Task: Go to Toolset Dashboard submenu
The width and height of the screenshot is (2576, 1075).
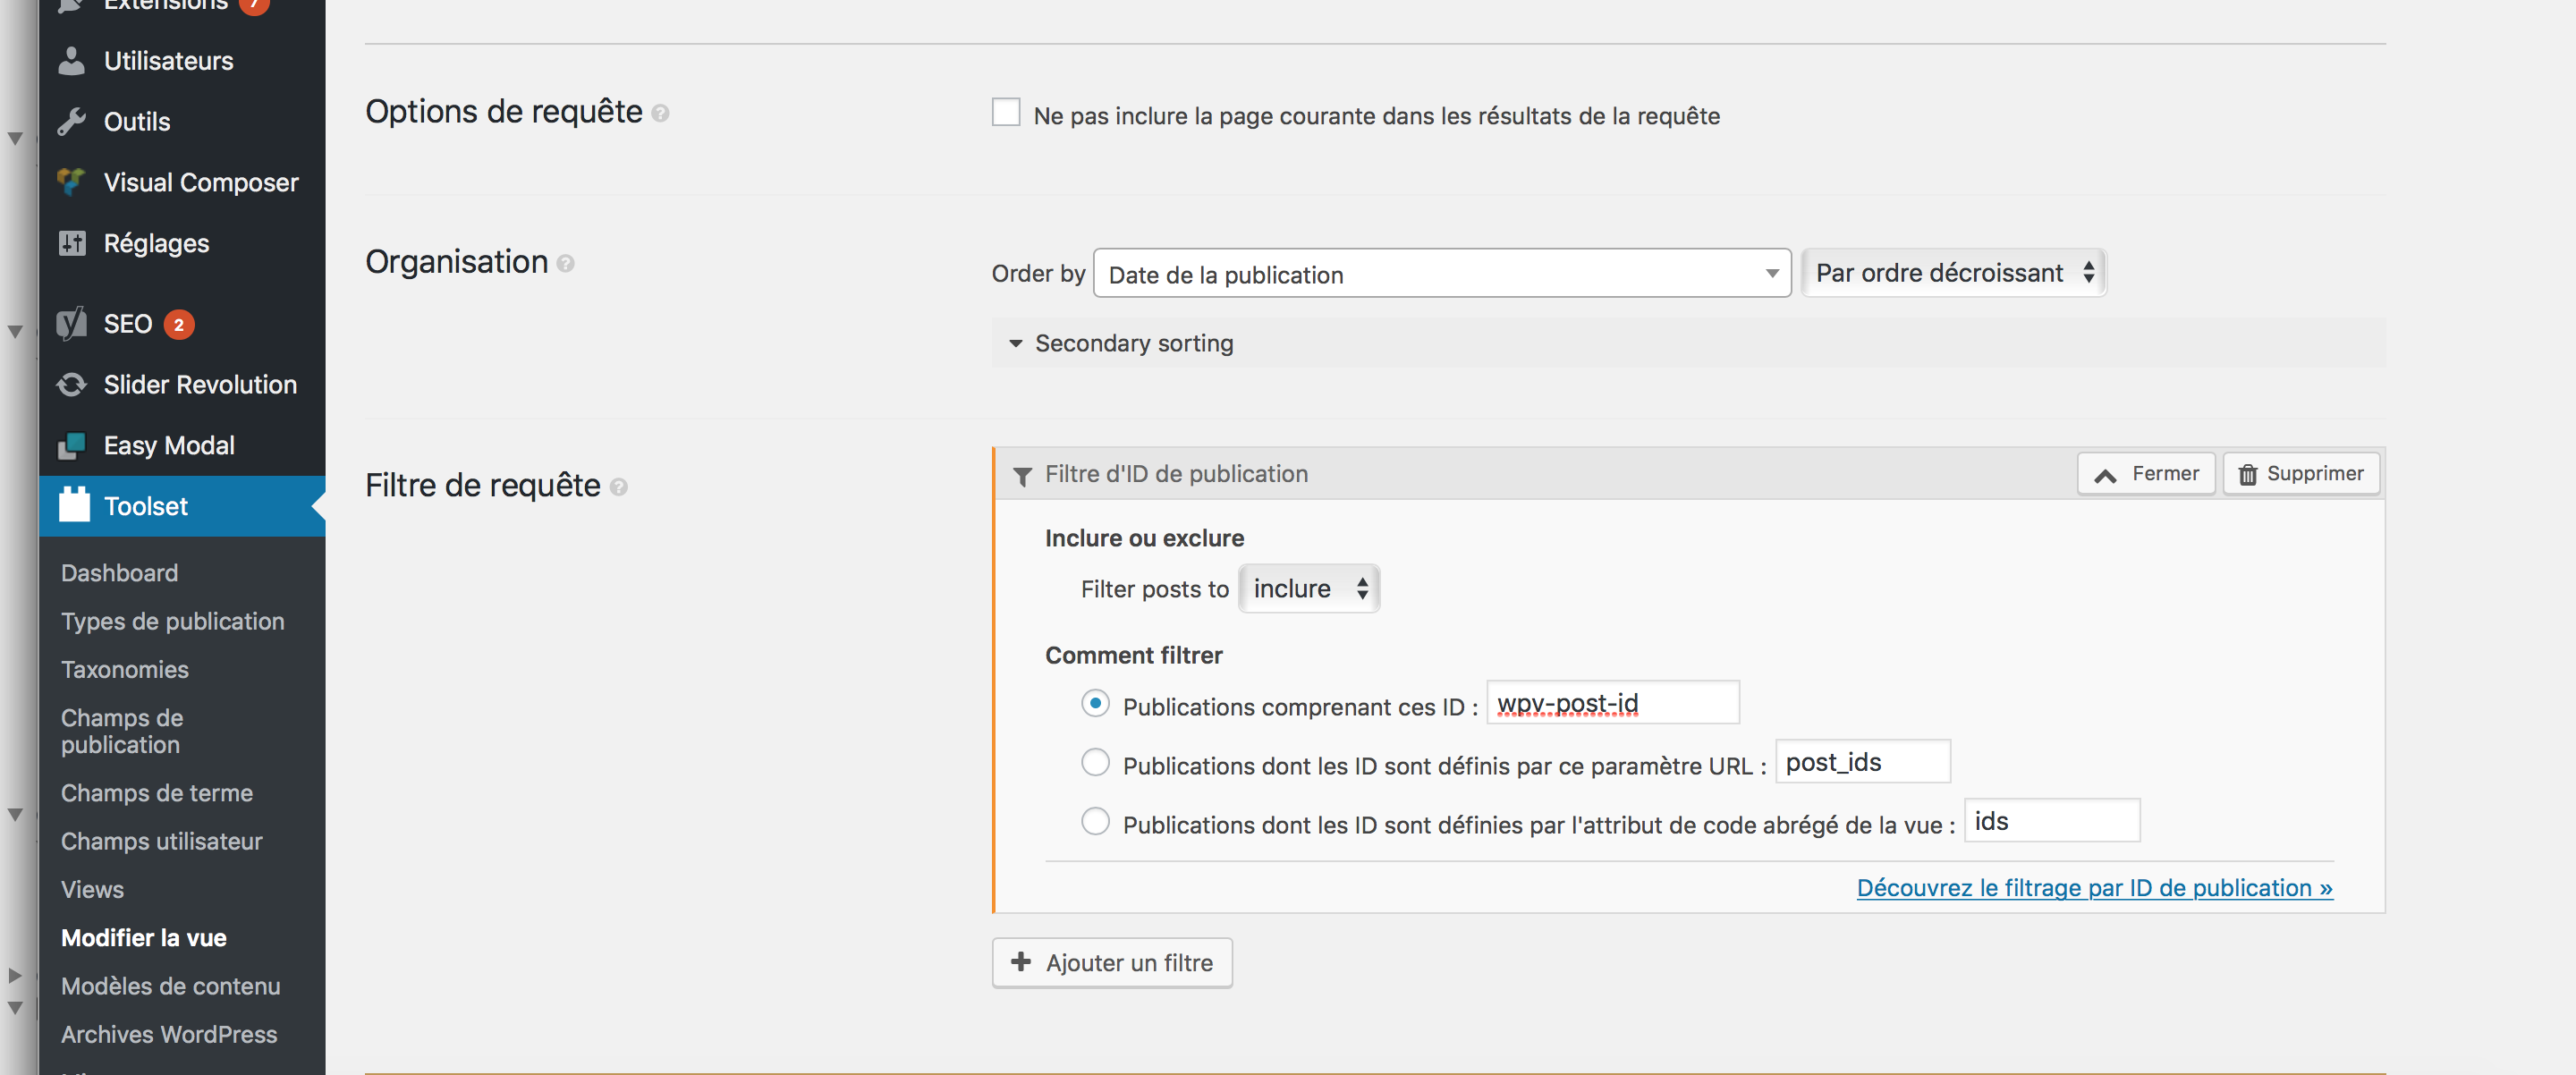Action: click(119, 573)
